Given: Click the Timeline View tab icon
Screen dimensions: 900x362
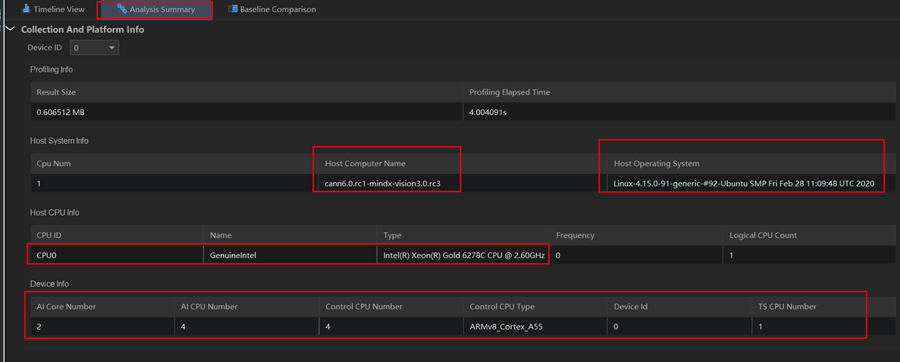Looking at the screenshot, I should pyautogui.click(x=26, y=9).
